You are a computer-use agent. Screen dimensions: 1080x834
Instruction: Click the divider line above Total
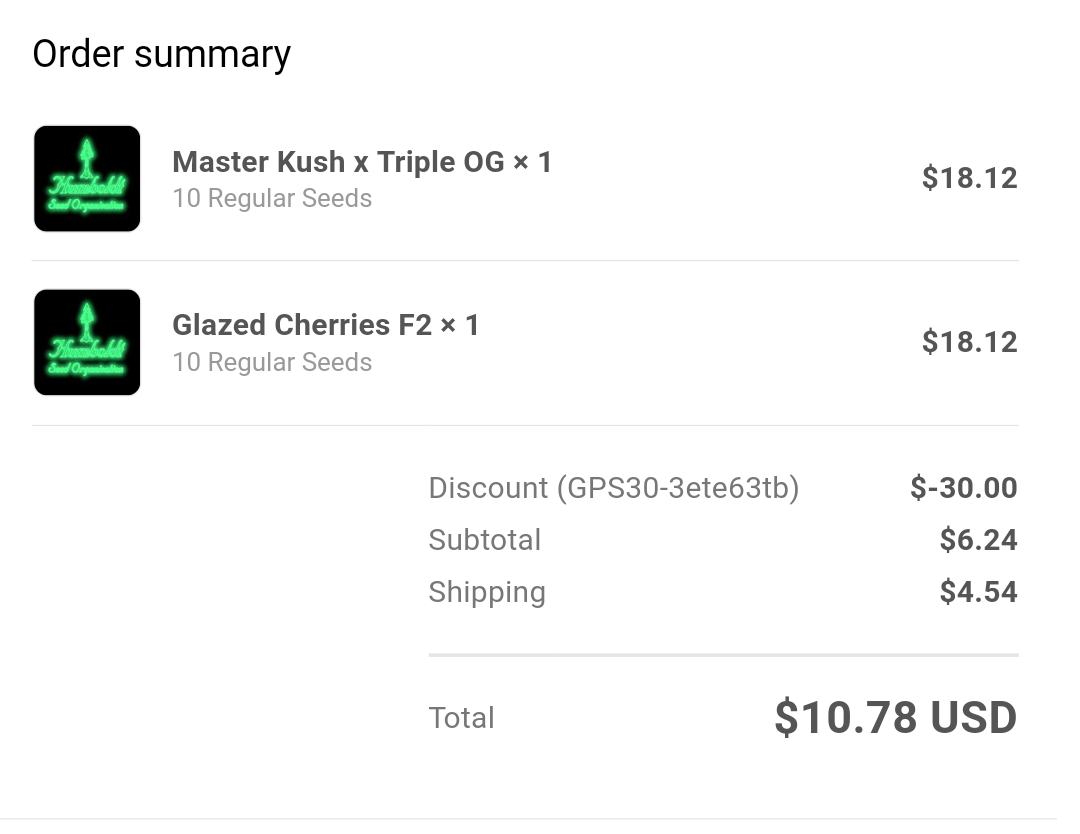click(x=723, y=655)
